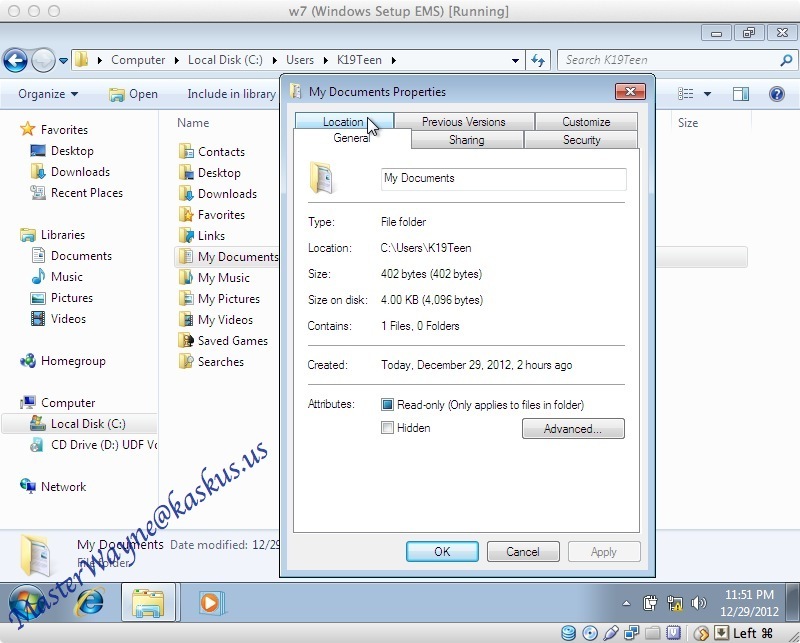
Task: Click the Size column header
Action: 687,123
